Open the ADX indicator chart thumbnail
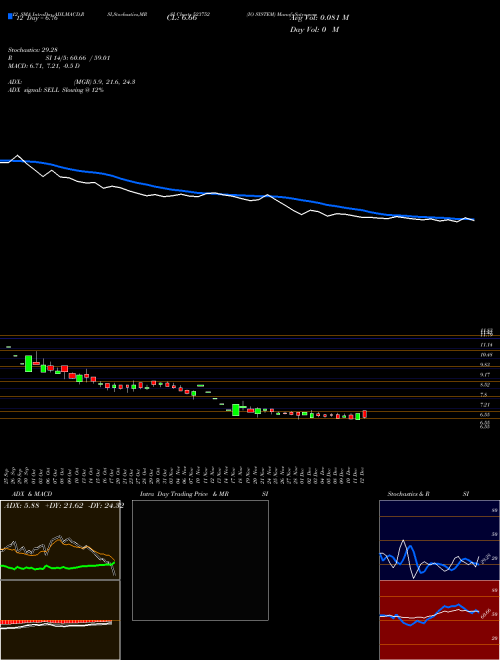Screen dimensions: 500x660 click(x=60, y=540)
